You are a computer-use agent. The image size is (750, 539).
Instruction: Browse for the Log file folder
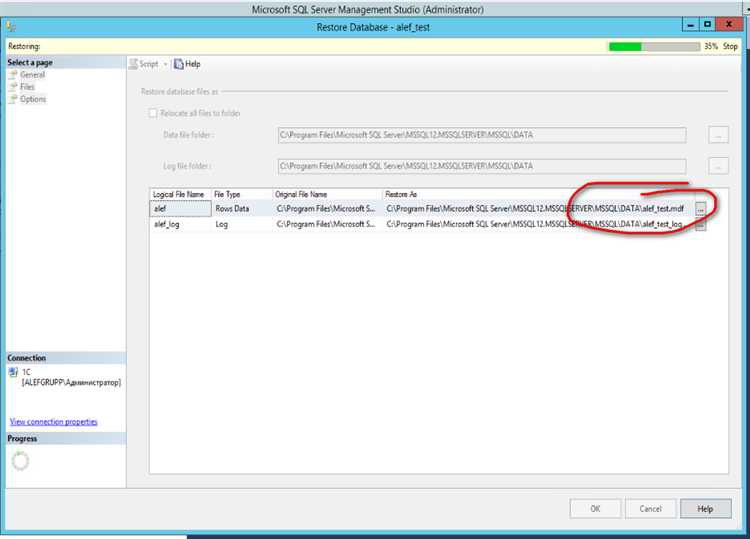tap(718, 166)
